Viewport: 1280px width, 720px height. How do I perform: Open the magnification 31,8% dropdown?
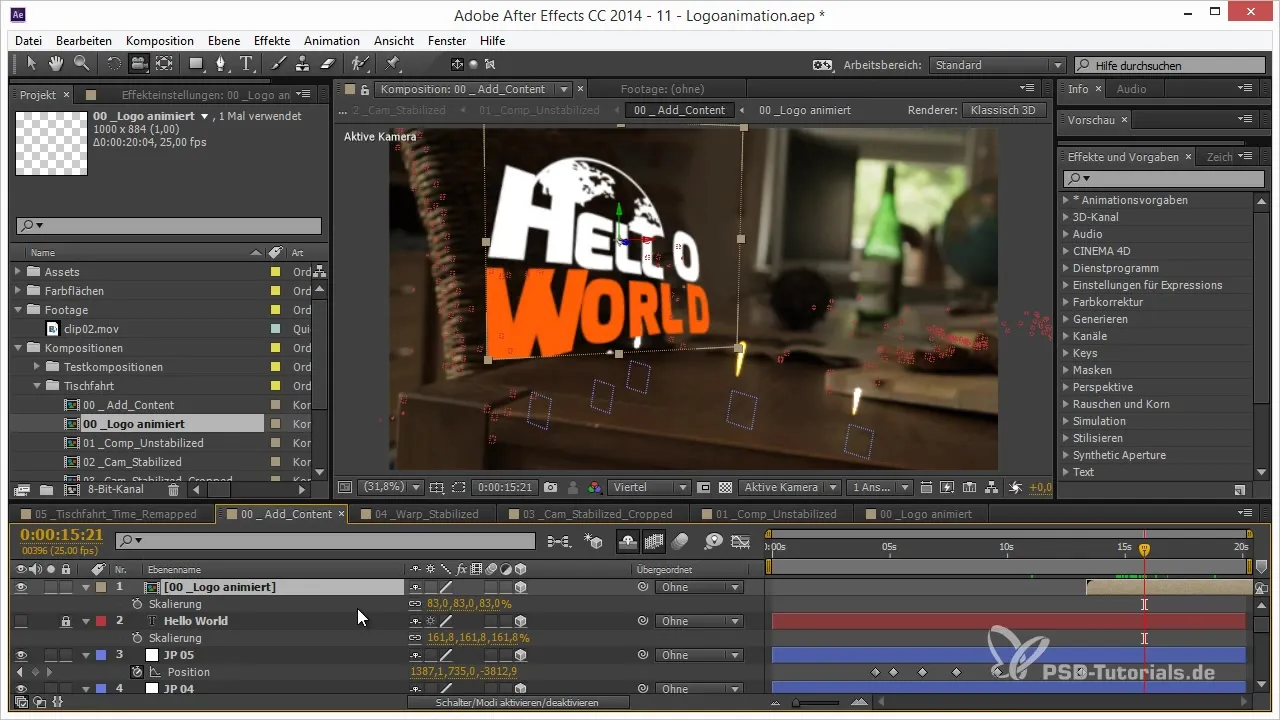coord(391,488)
